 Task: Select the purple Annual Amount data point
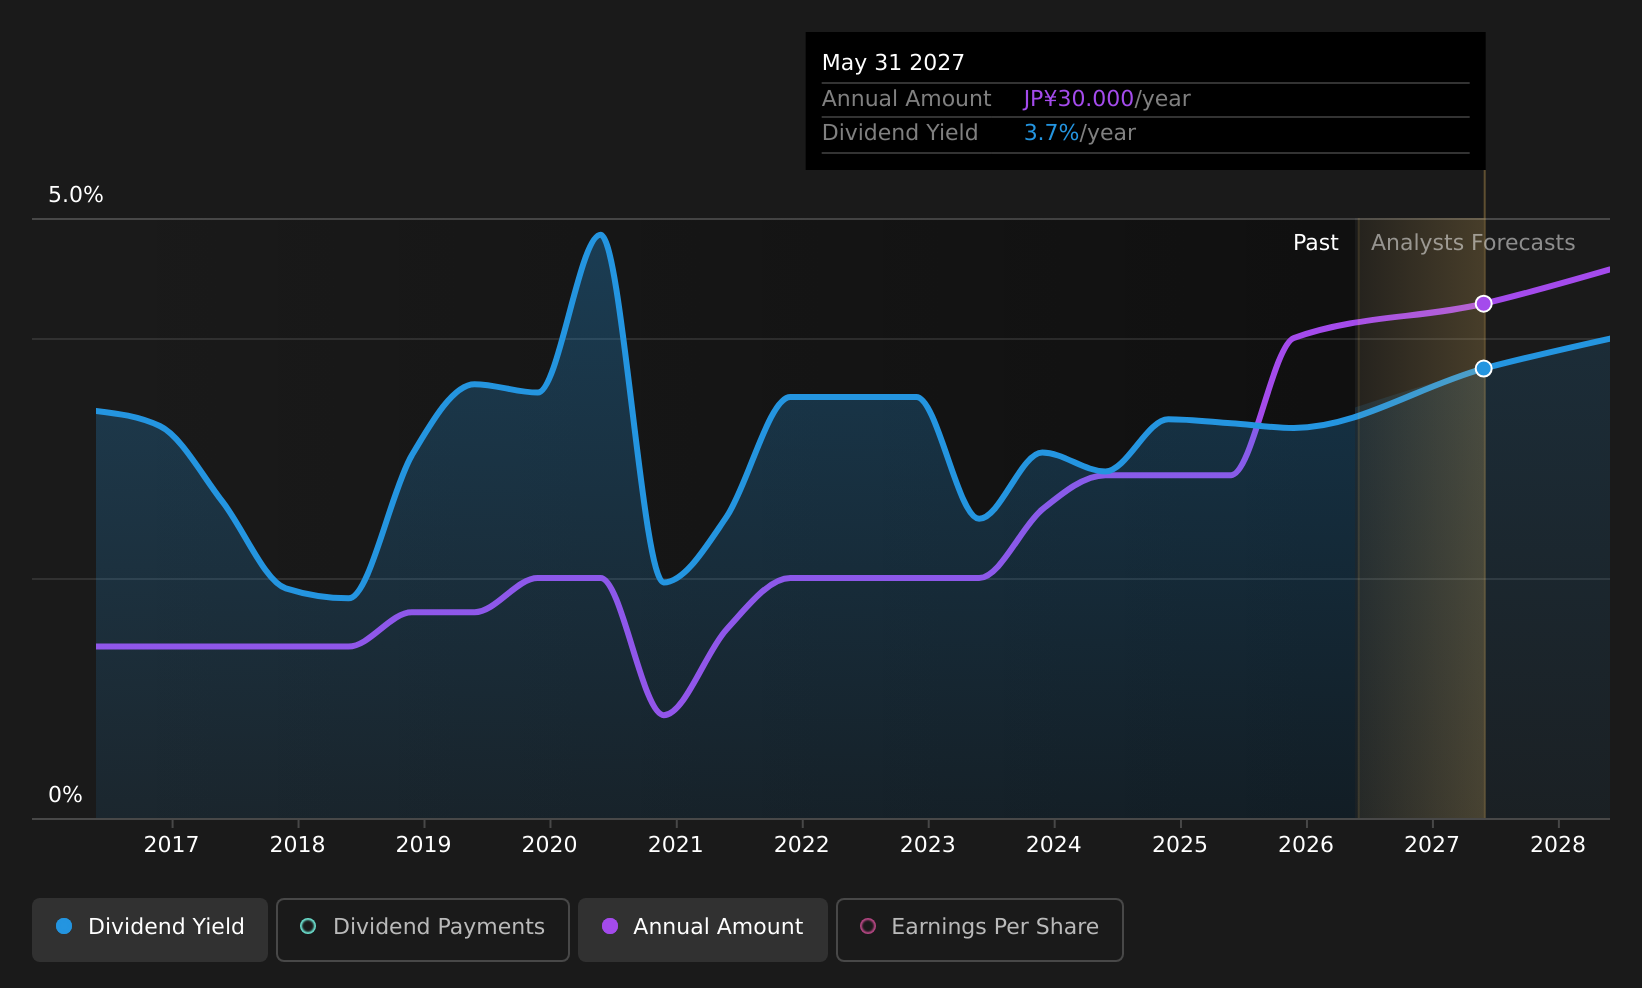point(1484,304)
